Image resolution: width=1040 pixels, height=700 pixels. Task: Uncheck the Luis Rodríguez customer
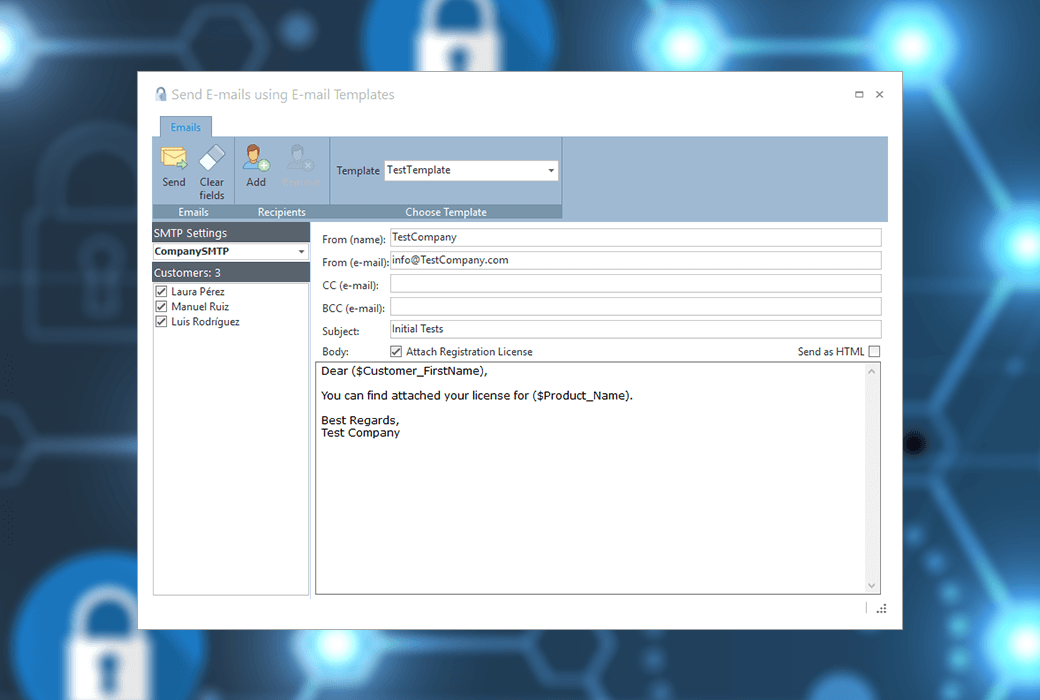(x=161, y=322)
